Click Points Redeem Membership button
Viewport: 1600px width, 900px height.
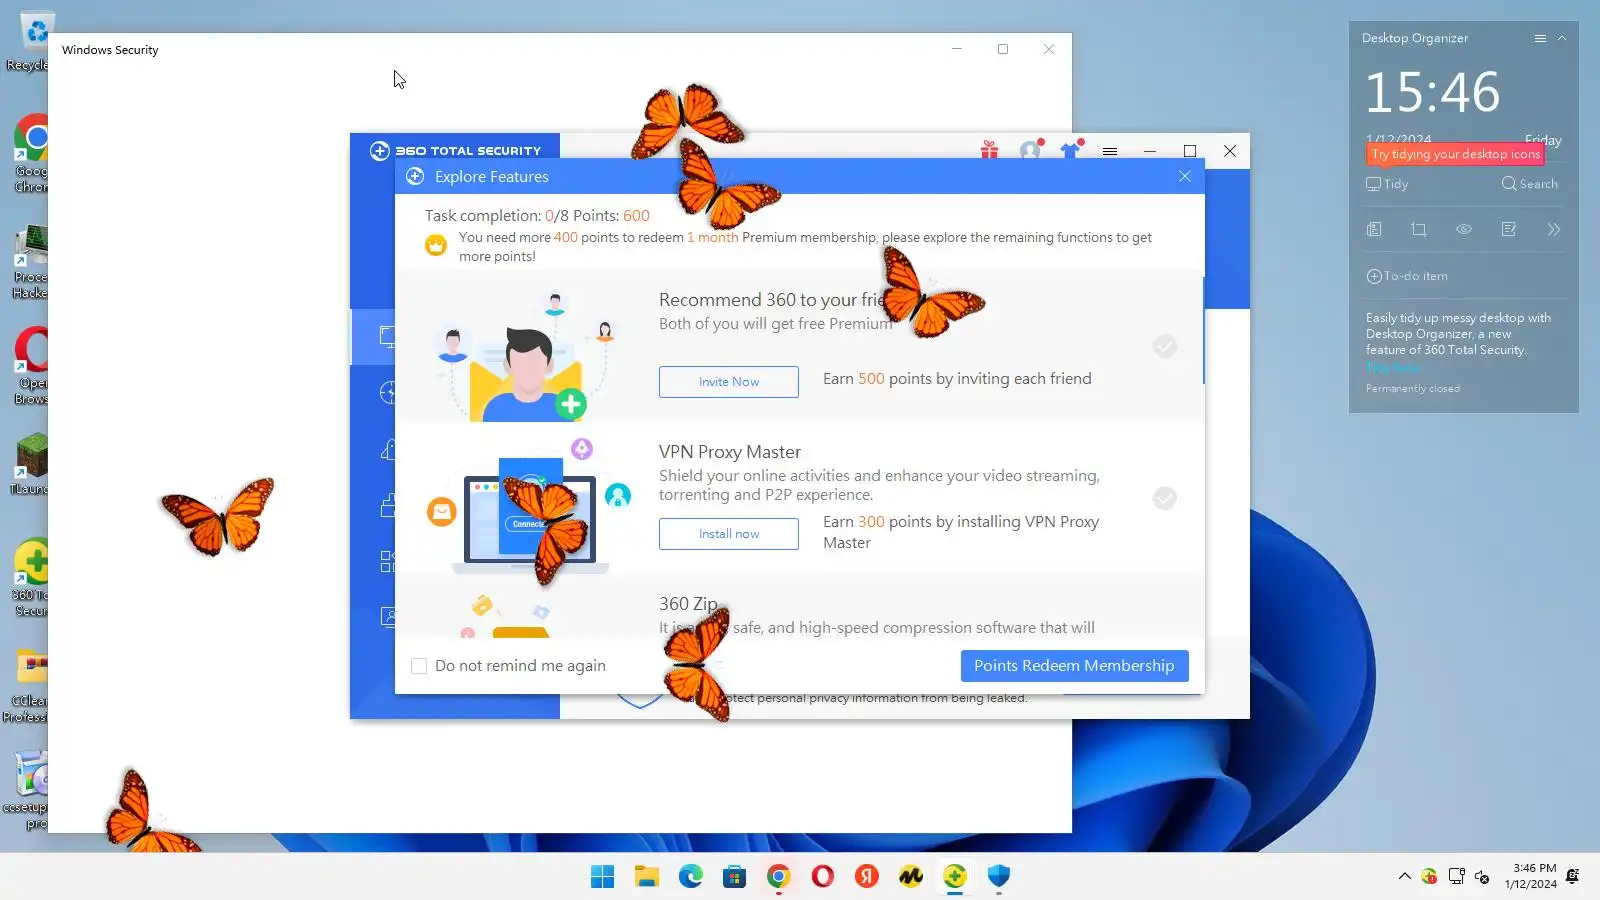[1075, 666]
